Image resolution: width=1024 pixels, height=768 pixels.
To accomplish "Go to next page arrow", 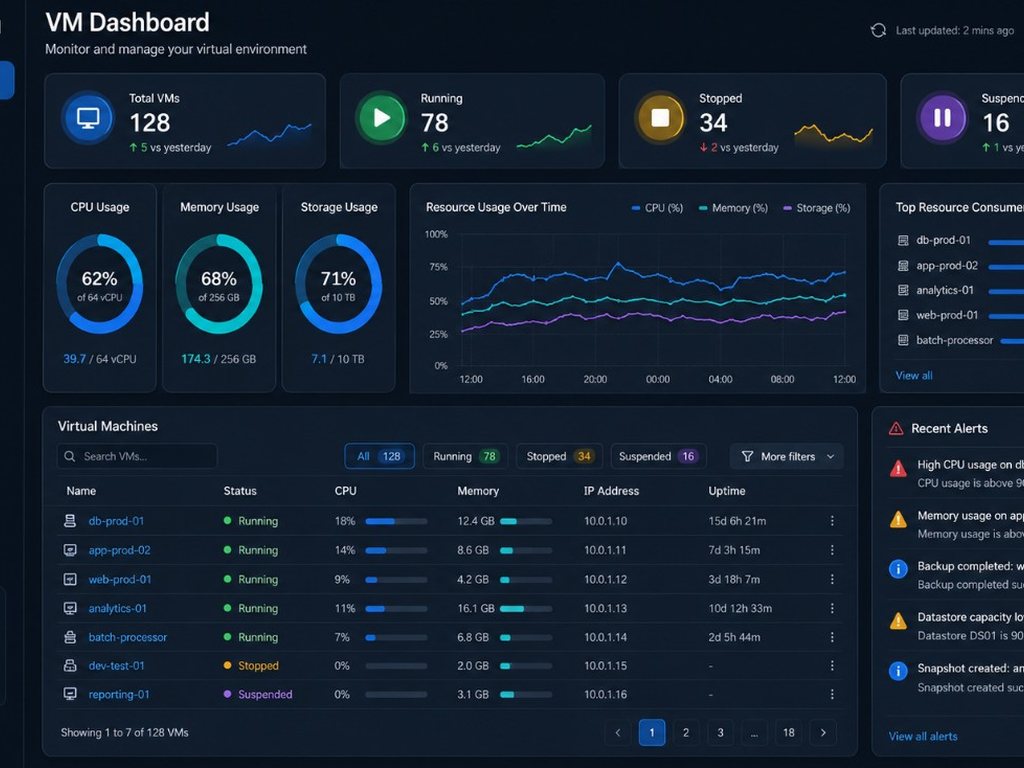I will coord(823,733).
